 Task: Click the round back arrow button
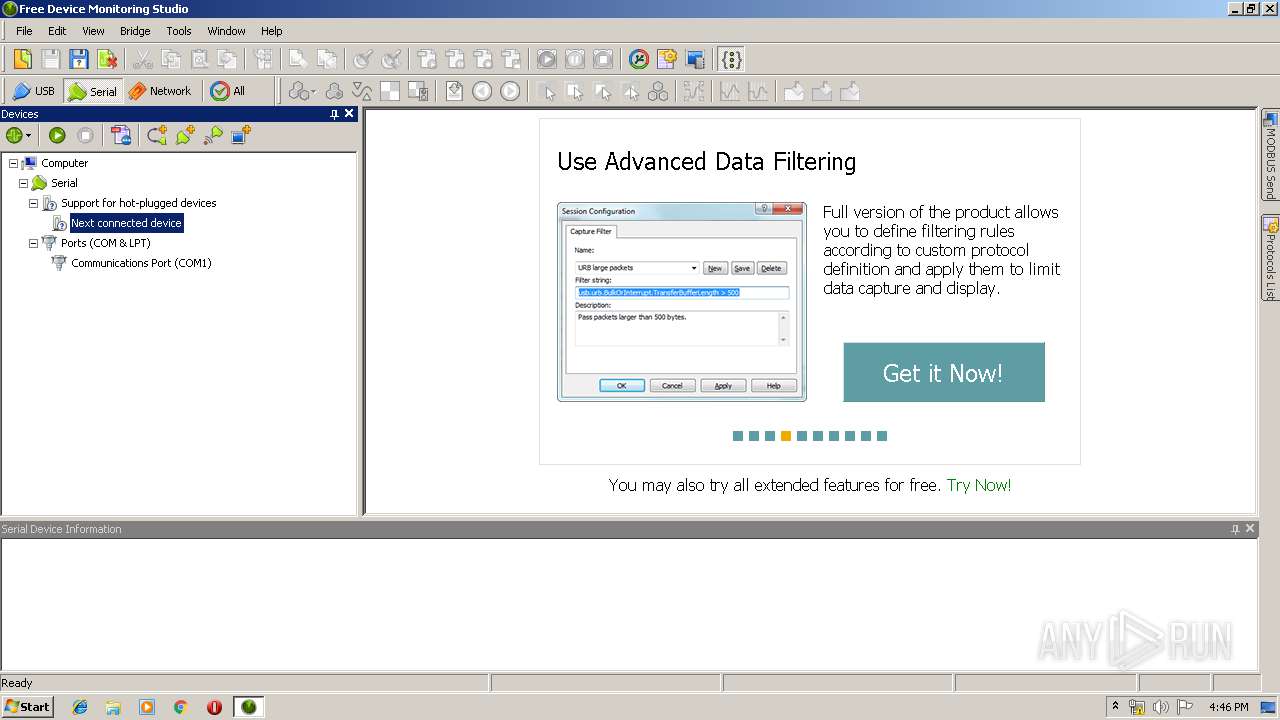482,91
